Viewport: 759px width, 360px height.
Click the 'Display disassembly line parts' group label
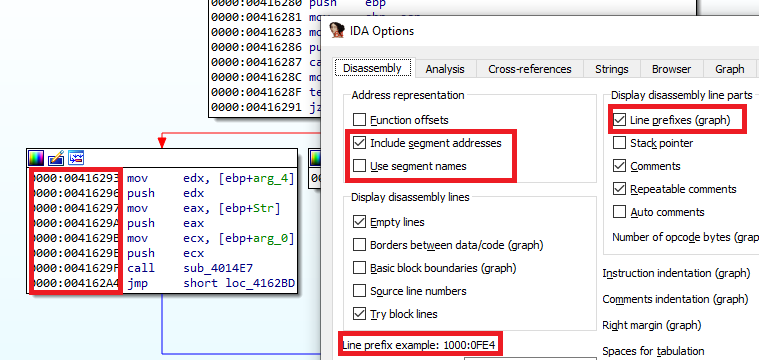(682, 95)
